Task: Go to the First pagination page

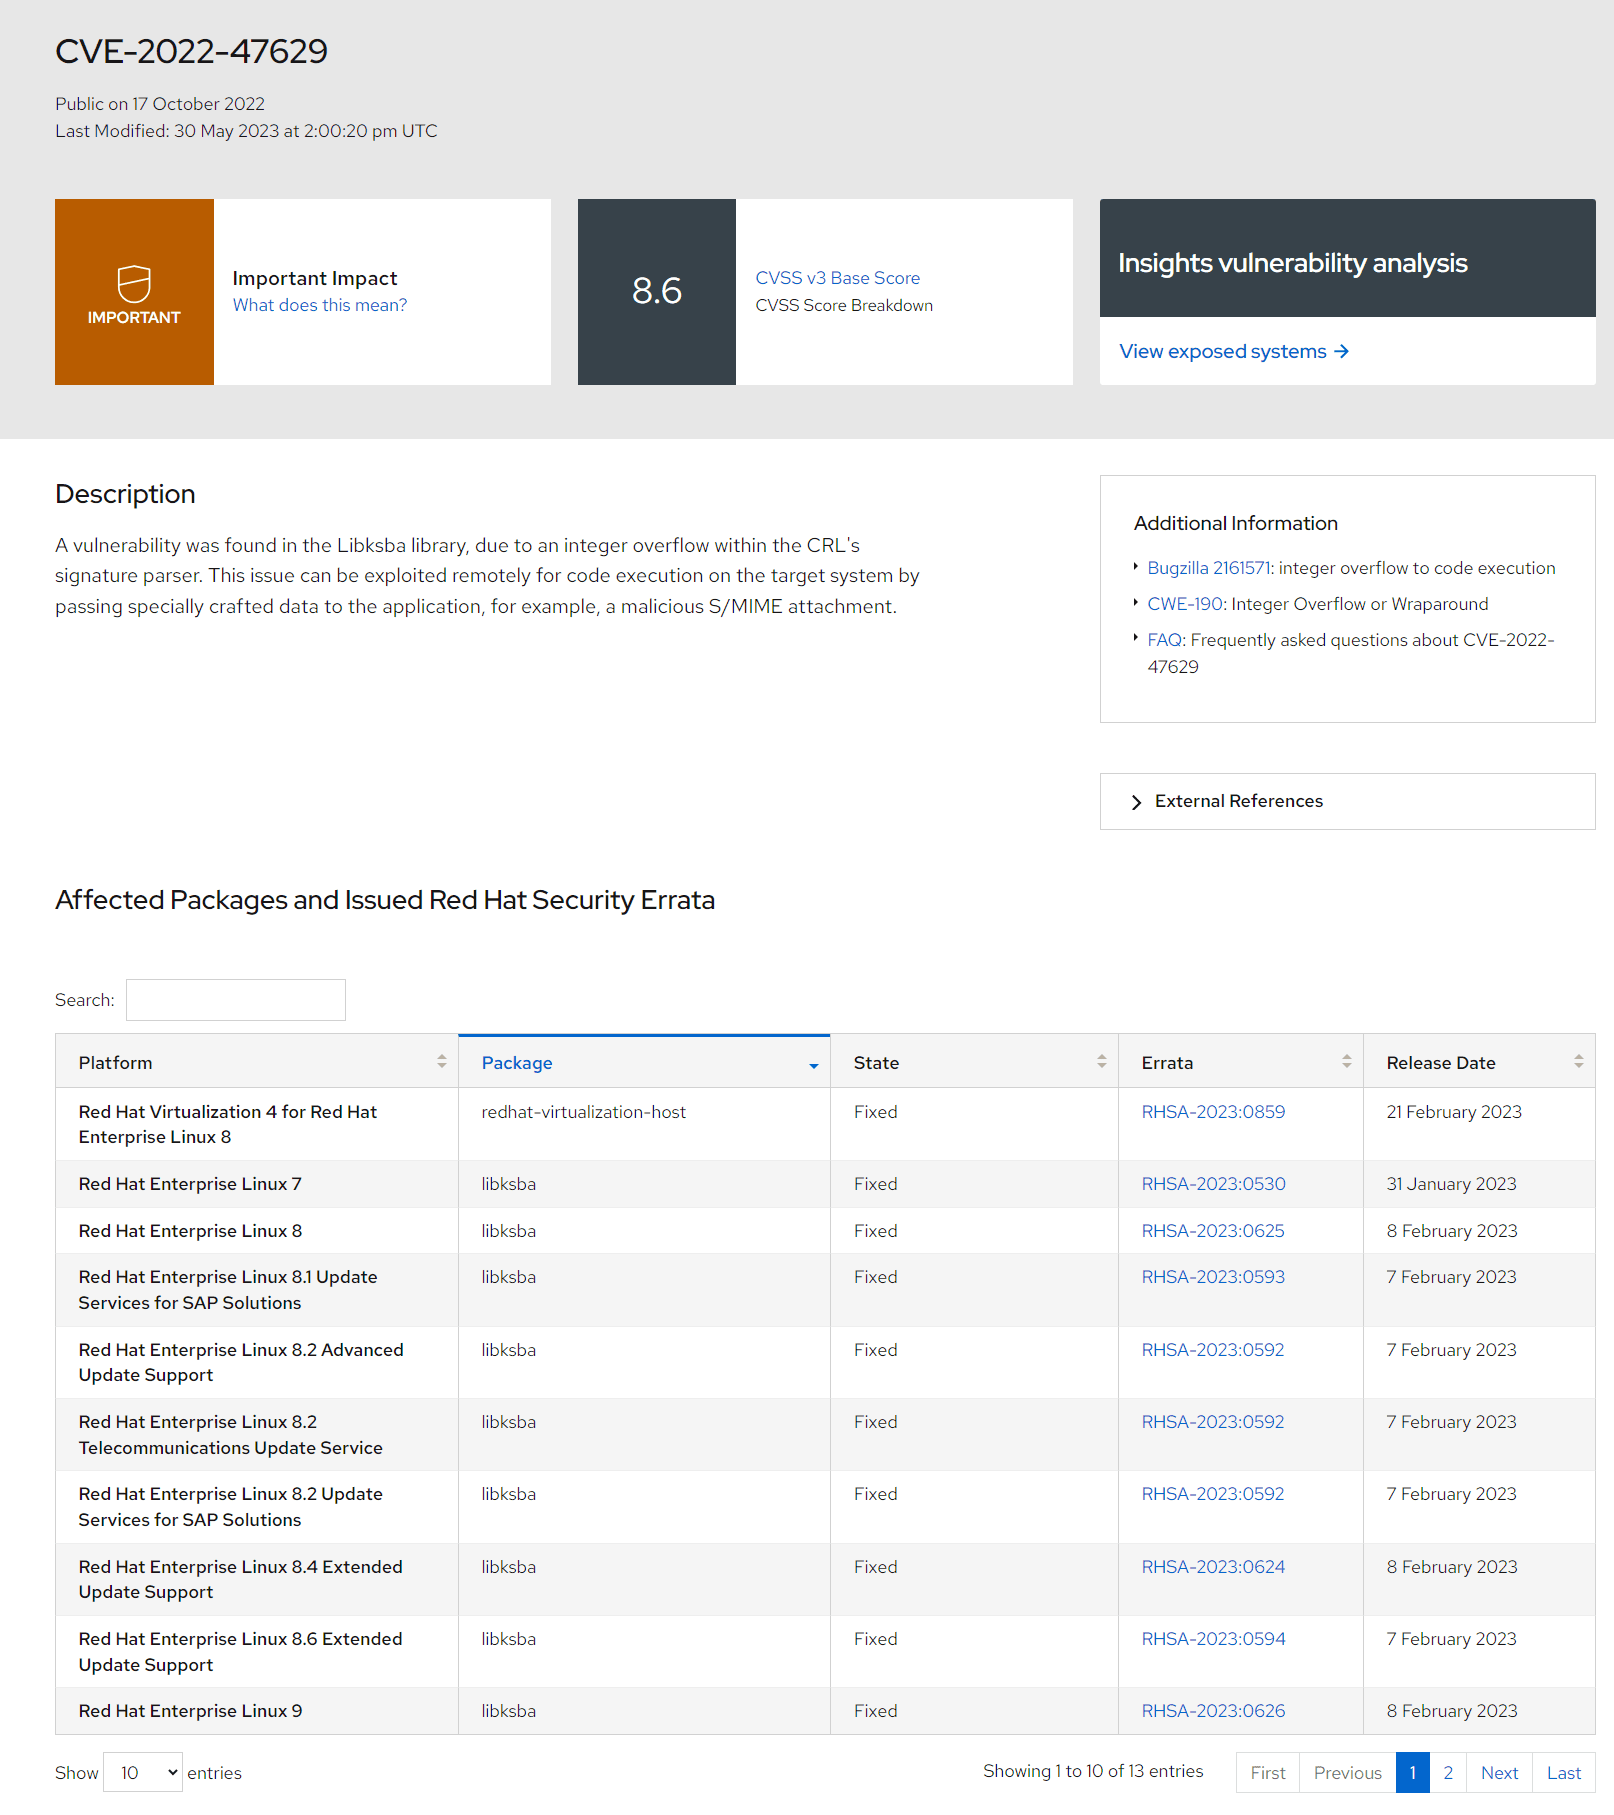Action: pos(1268,1773)
